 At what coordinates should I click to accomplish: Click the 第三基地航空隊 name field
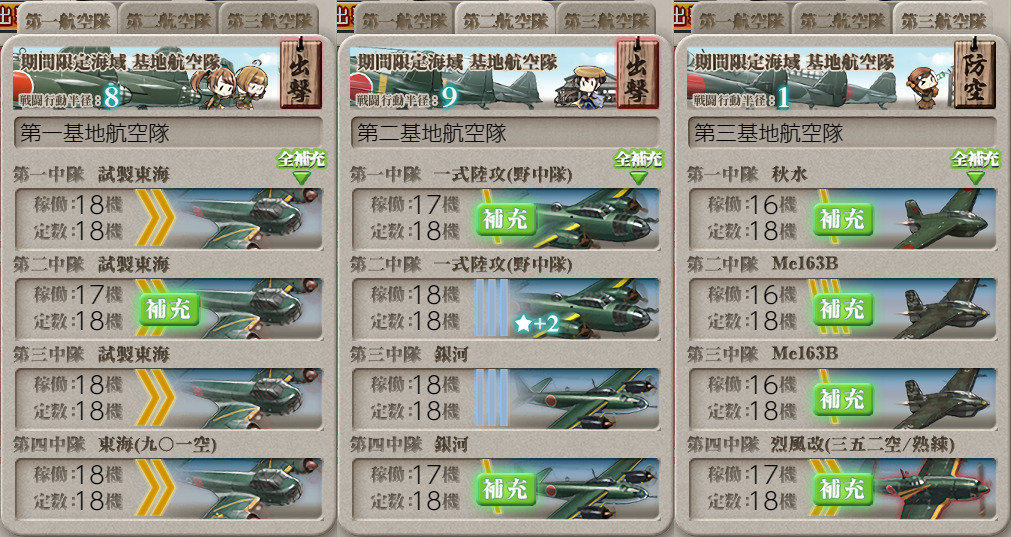click(842, 133)
